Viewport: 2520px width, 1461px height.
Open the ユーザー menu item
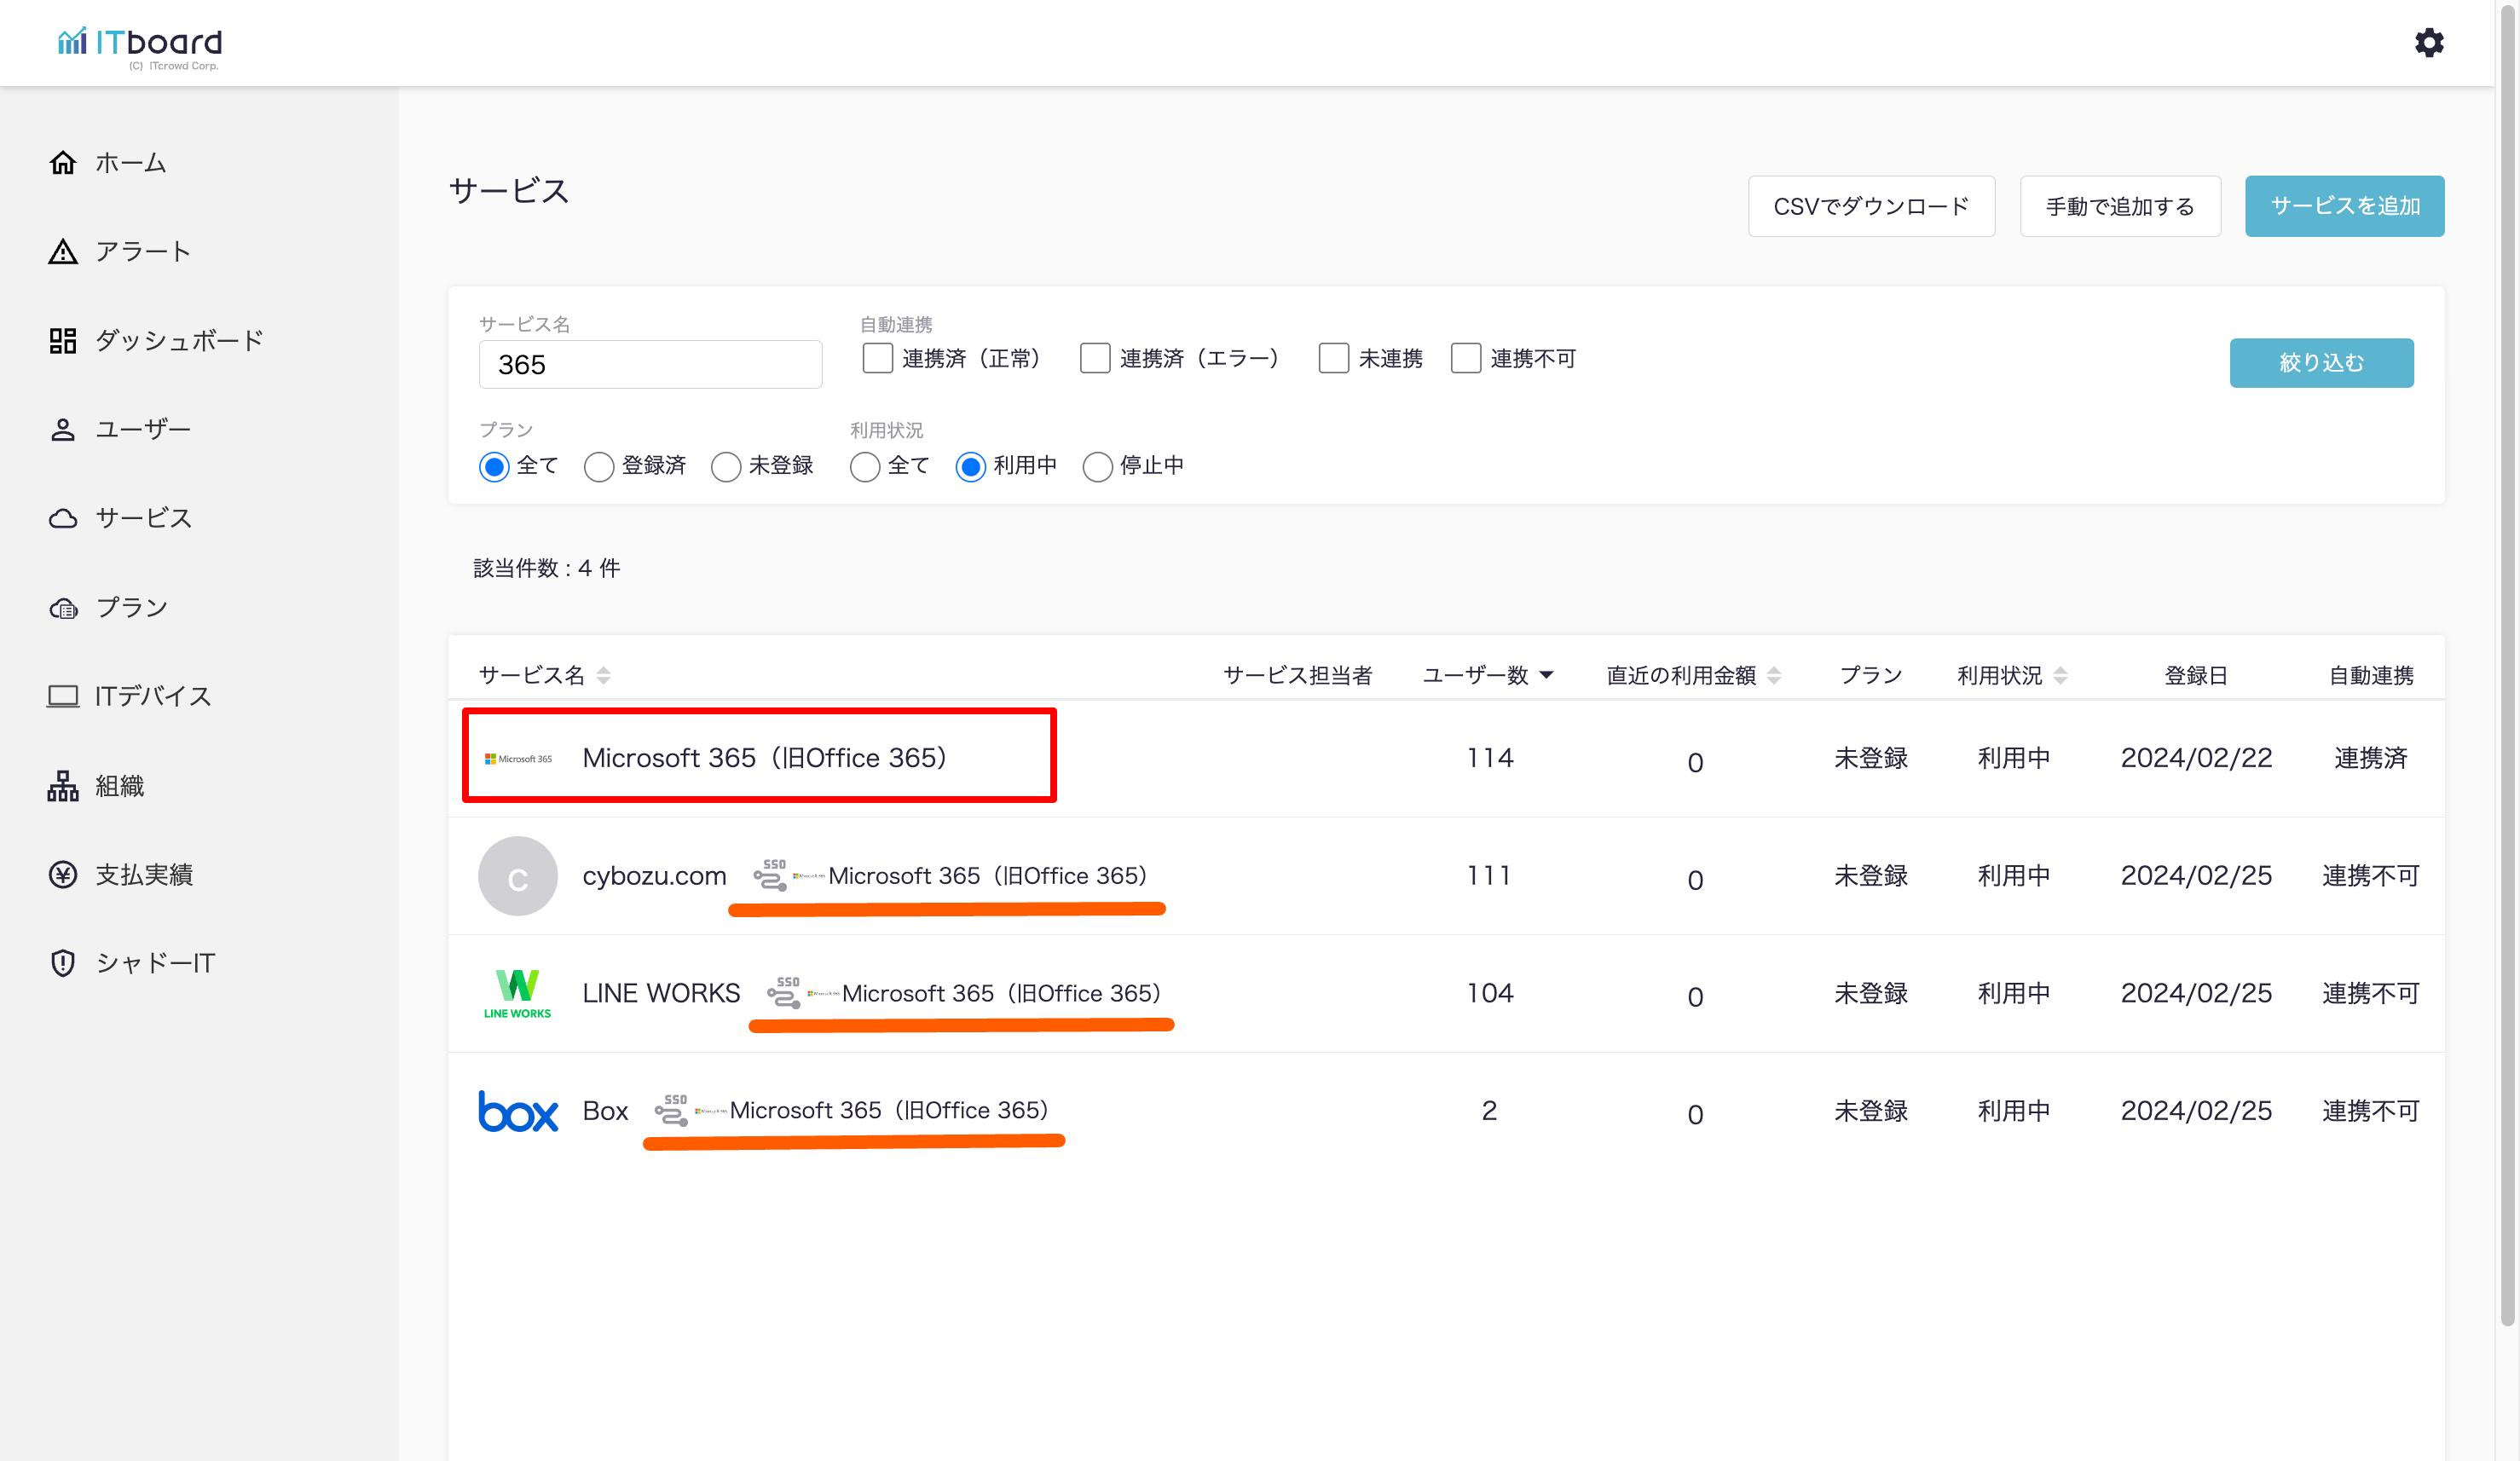coord(142,430)
